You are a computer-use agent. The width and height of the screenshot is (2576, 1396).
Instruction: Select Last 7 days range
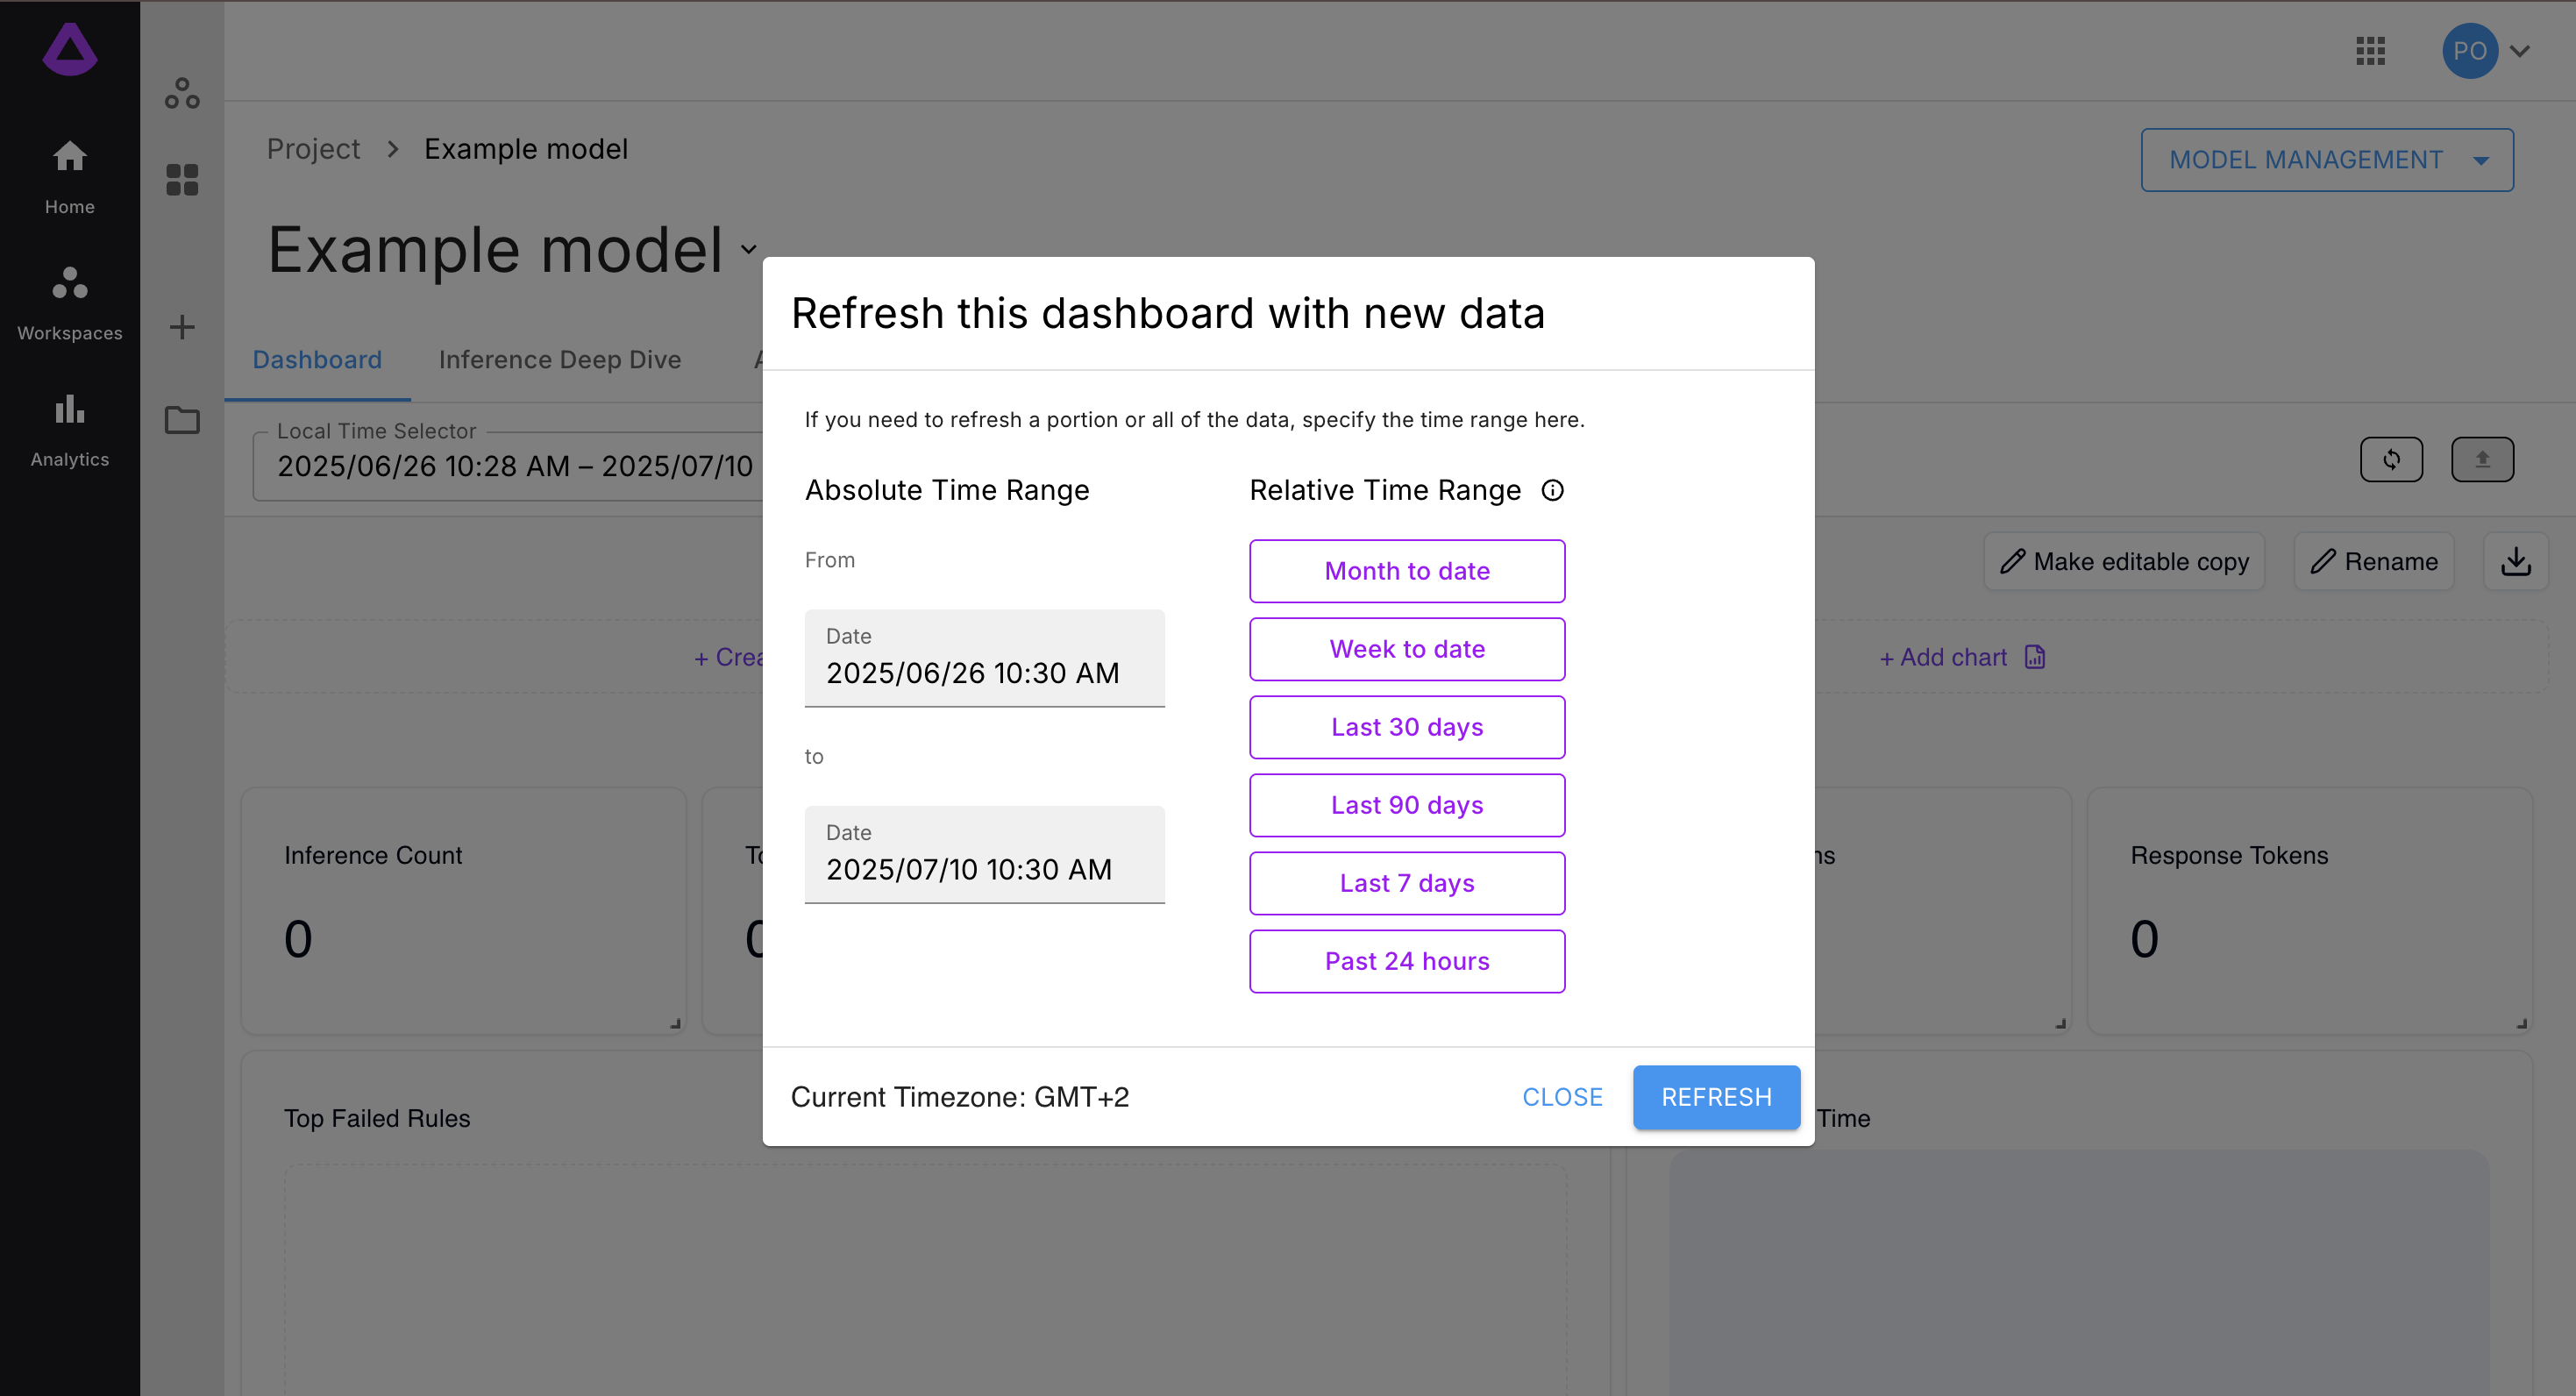[1407, 883]
